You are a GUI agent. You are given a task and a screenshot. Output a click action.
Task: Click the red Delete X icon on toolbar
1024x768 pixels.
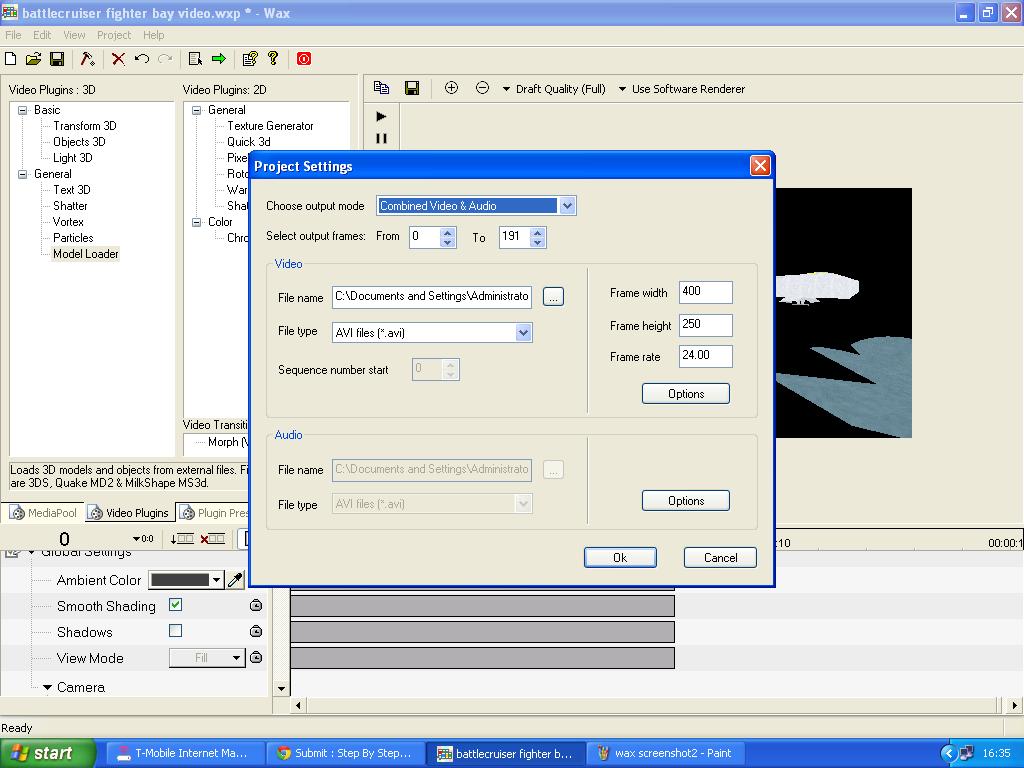117,58
